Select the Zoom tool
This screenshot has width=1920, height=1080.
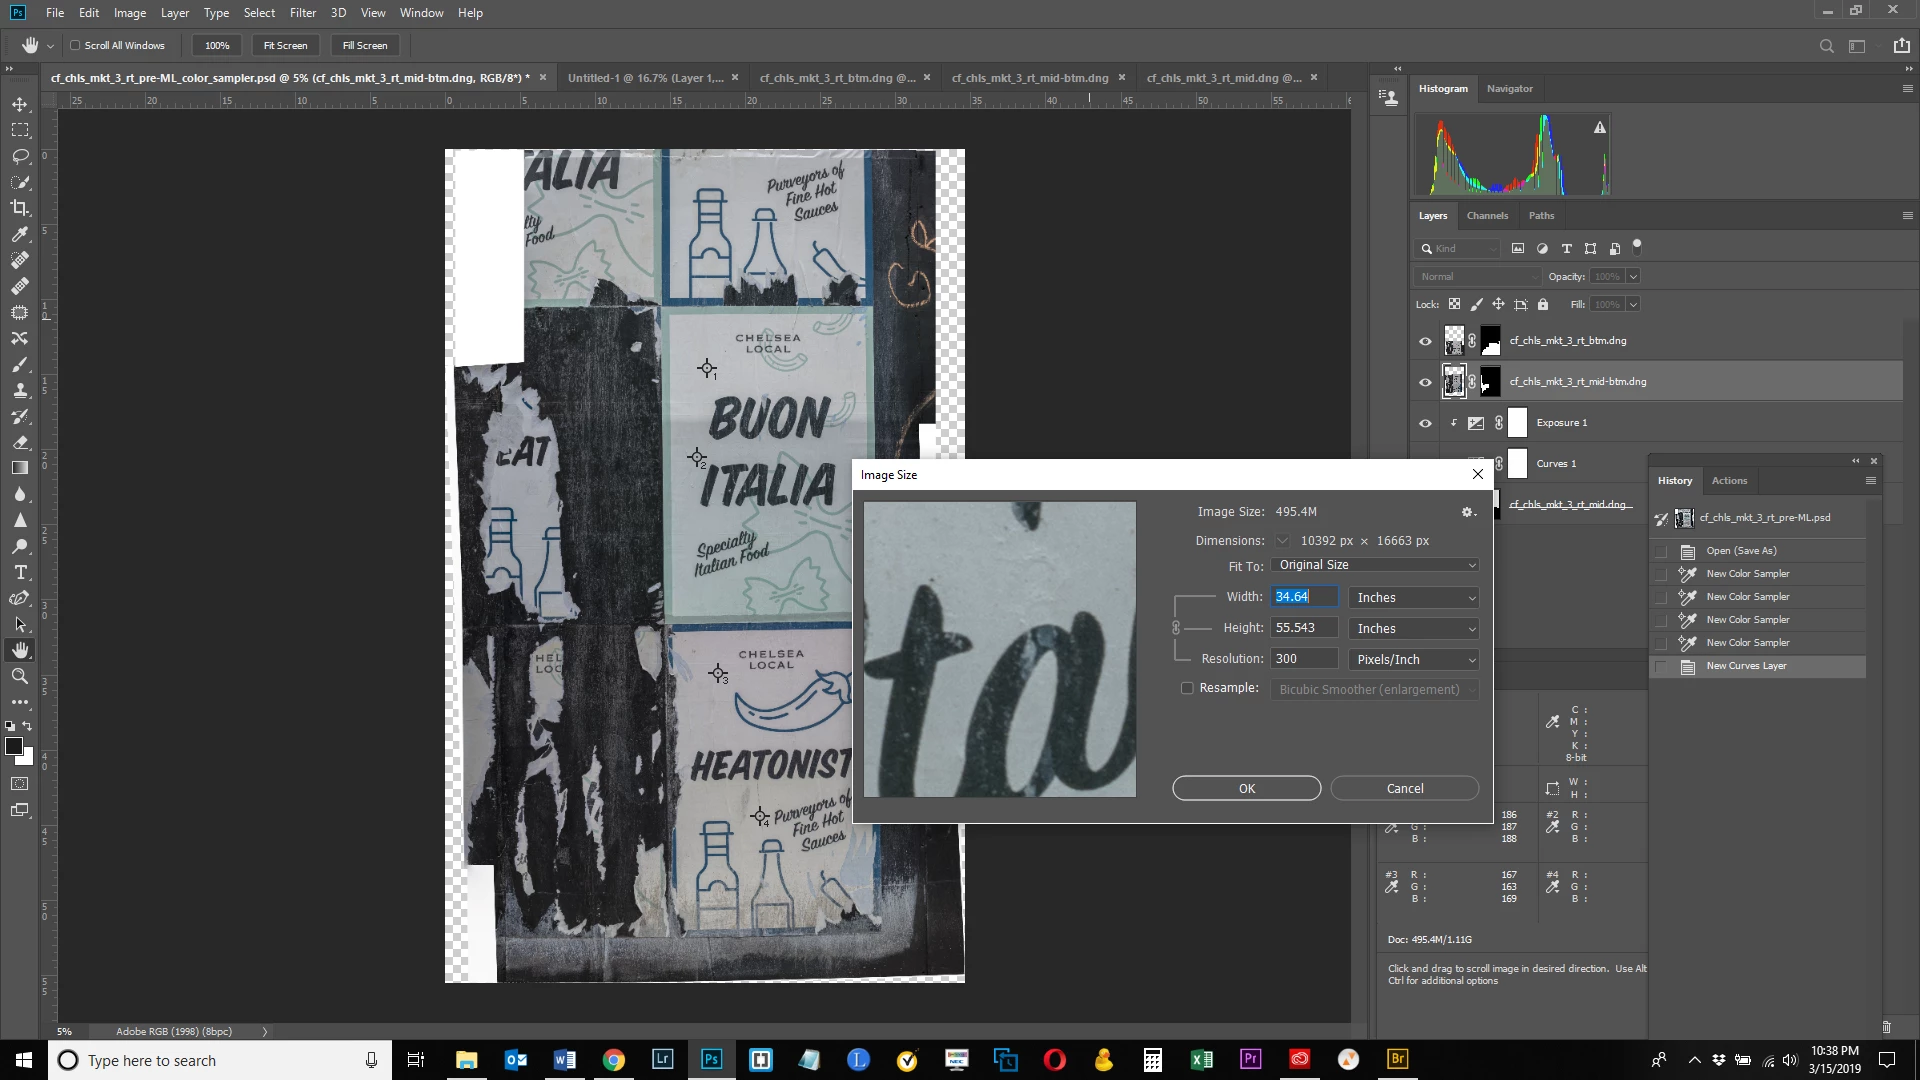tap(19, 676)
